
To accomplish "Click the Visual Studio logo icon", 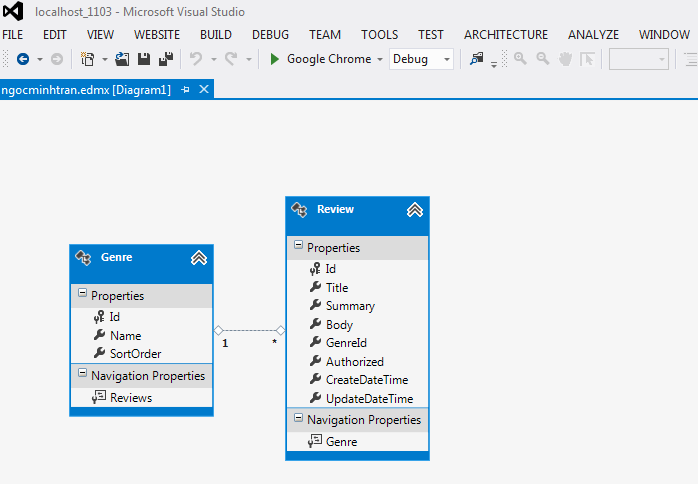I will click(13, 11).
